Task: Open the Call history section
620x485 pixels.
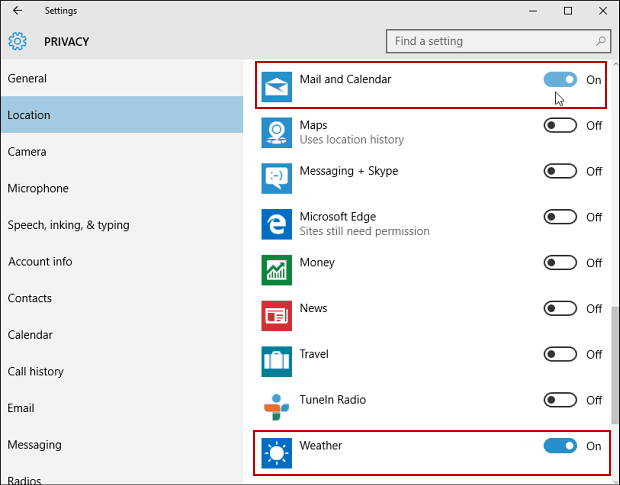Action: 122,371
